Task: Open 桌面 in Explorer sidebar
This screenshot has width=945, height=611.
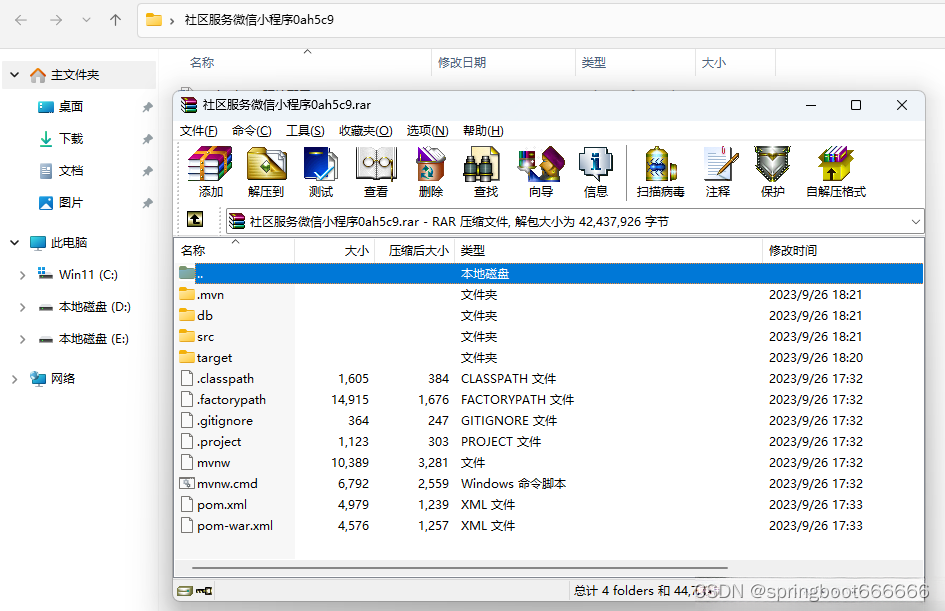Action: [x=71, y=107]
